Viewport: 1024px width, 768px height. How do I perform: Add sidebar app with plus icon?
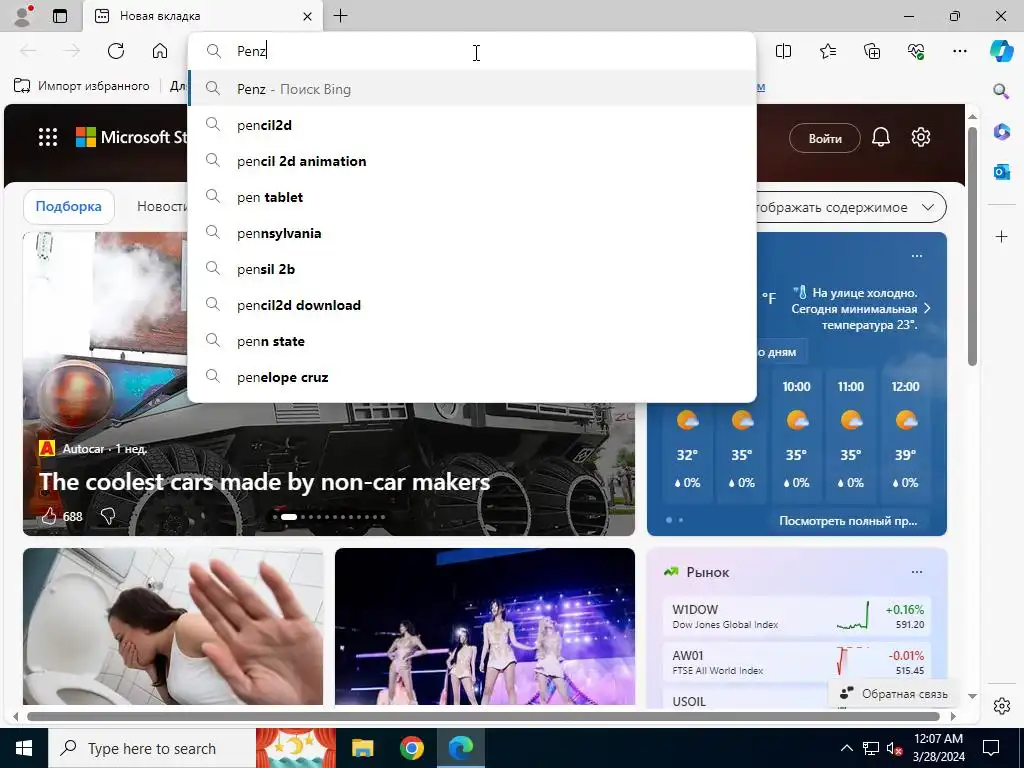point(1001,236)
